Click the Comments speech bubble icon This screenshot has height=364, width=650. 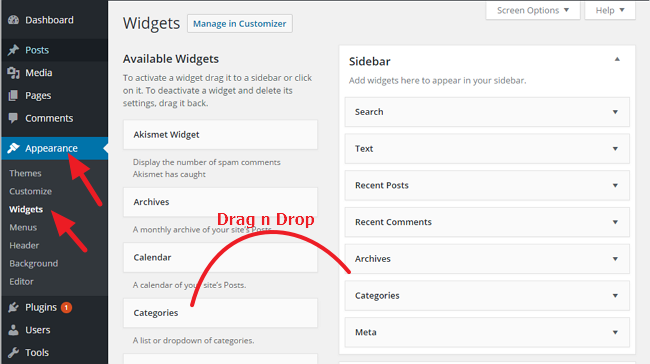13,118
